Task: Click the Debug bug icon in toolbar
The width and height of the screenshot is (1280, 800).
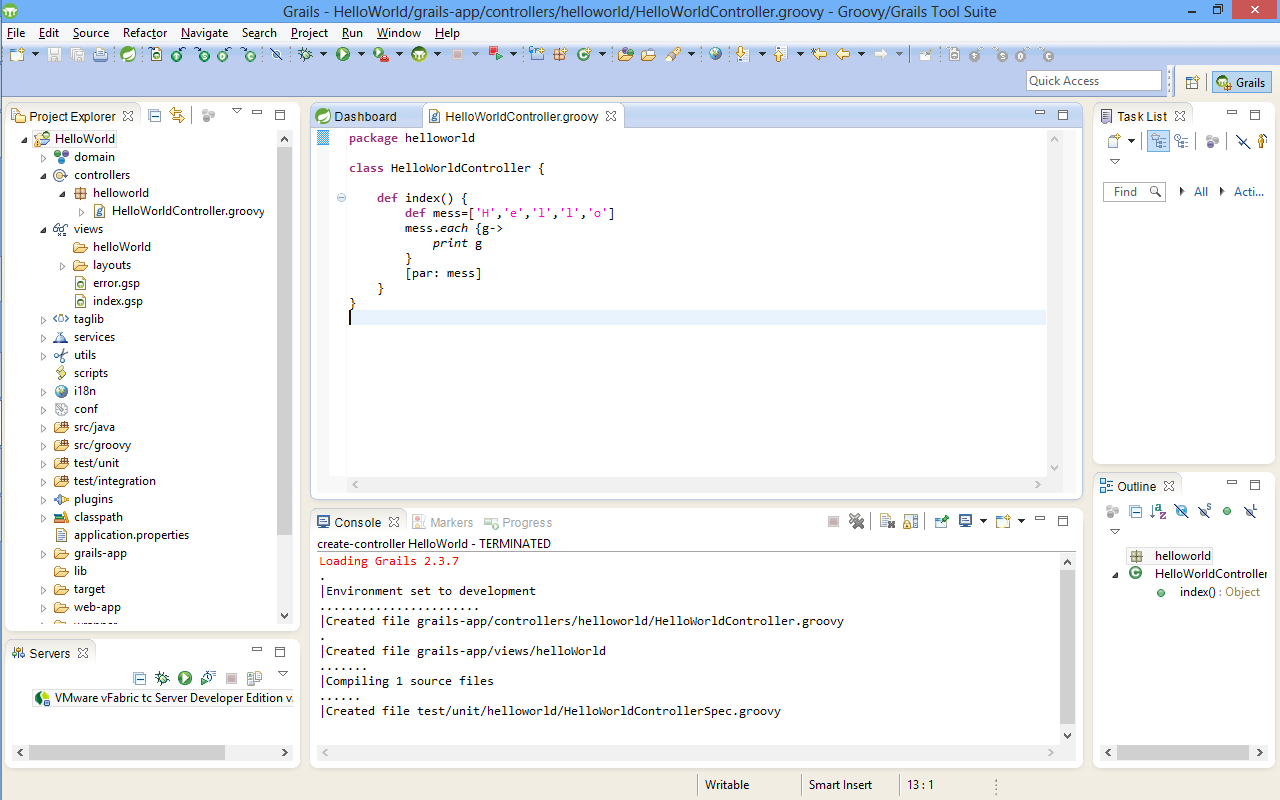Action: pos(304,54)
